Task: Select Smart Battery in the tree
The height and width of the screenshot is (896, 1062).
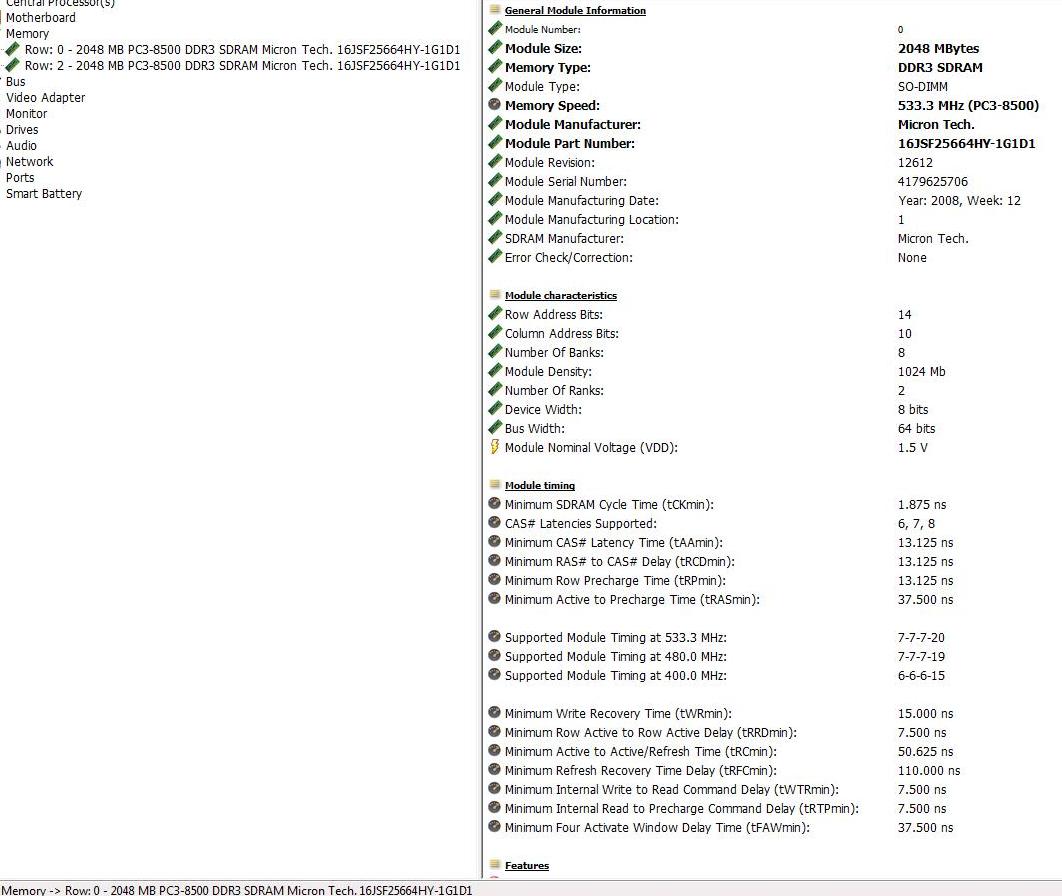Action: click(44, 194)
